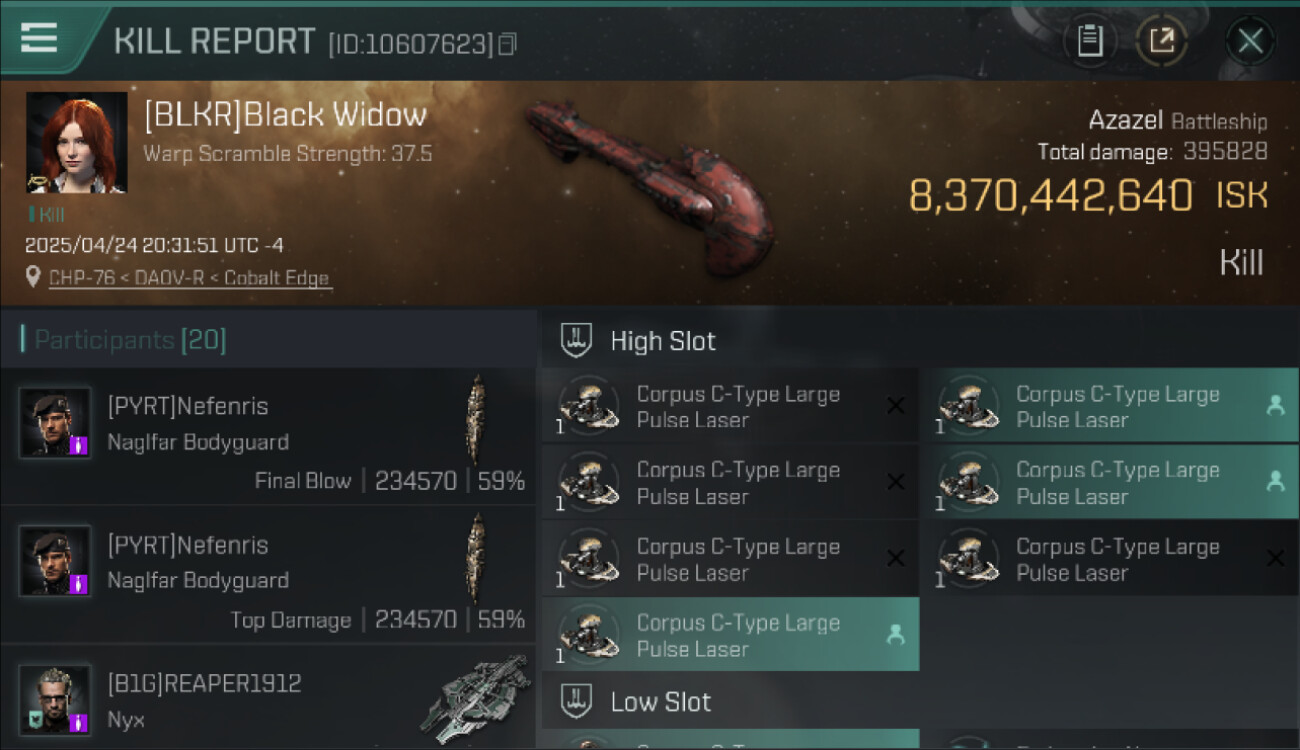Click the clipboard copy report icon
The width and height of the screenshot is (1300, 750).
[x=1090, y=41]
